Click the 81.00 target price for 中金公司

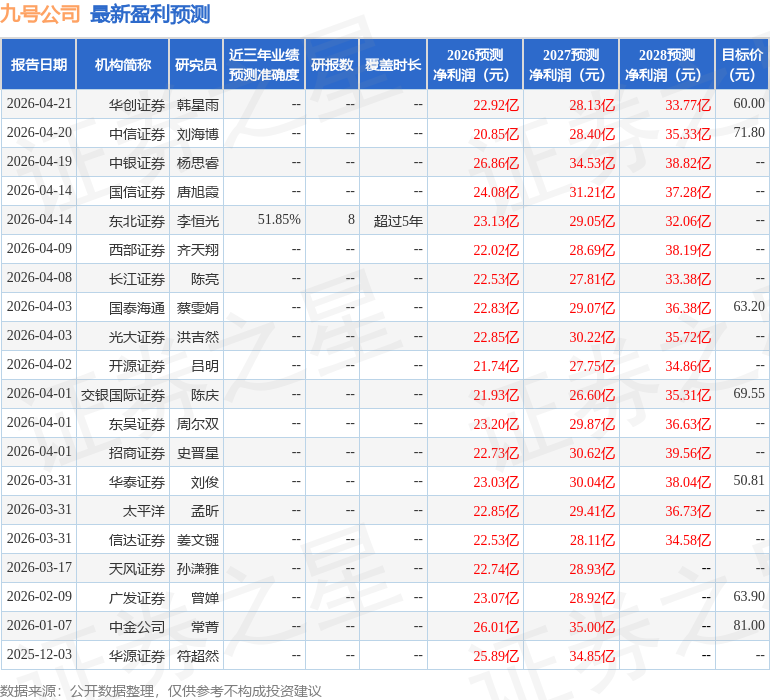[x=748, y=626]
